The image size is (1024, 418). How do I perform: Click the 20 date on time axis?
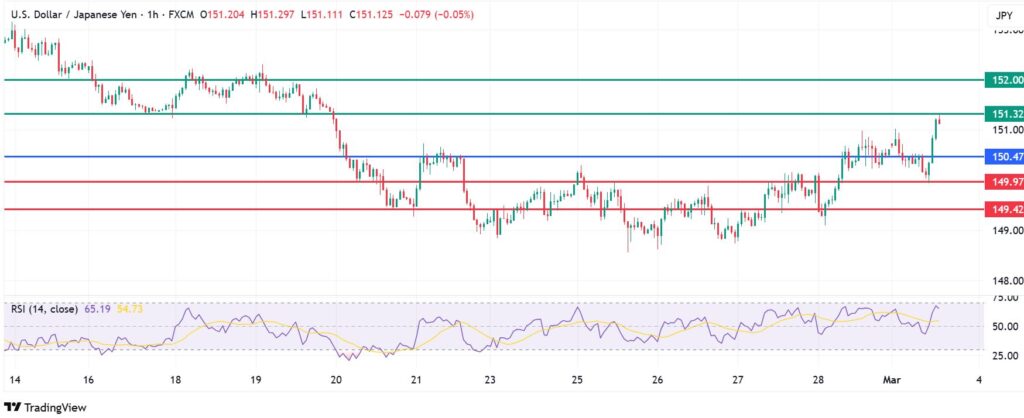pos(335,380)
